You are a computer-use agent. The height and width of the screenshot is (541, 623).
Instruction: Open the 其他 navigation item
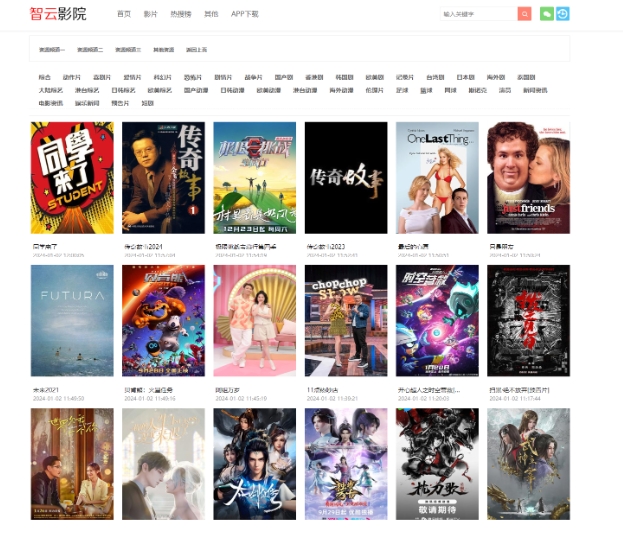coord(211,14)
